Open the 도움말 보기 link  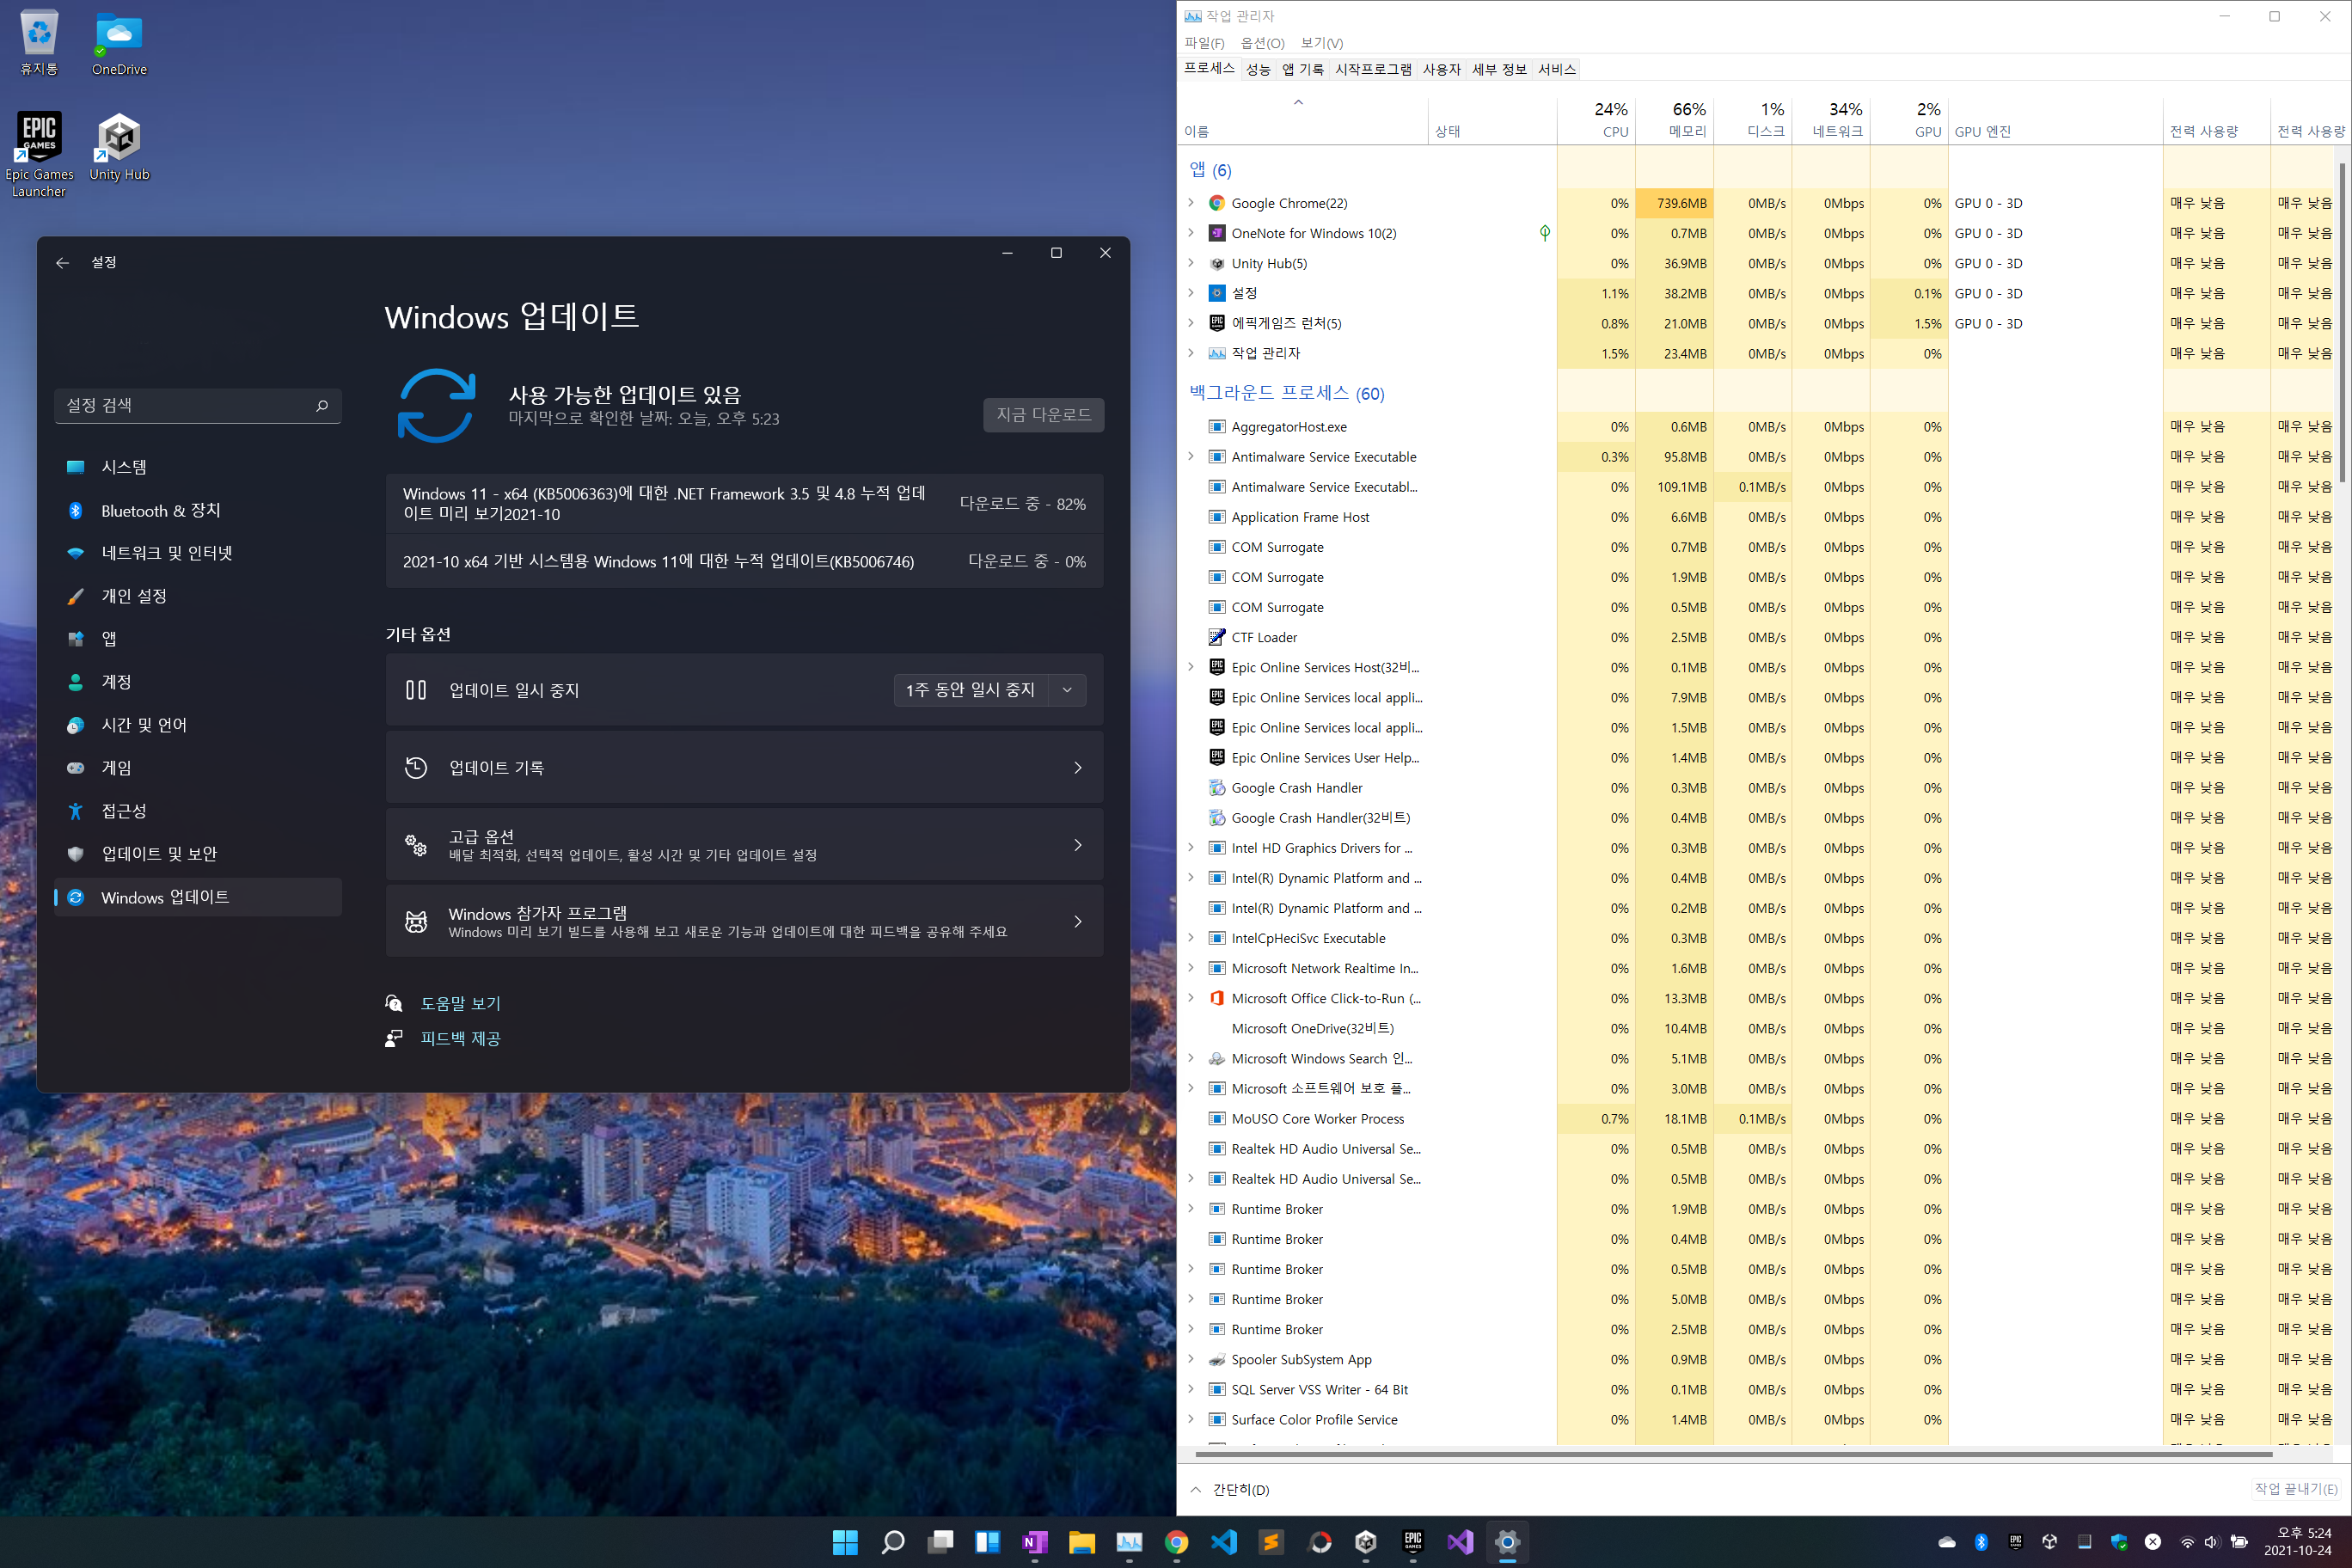[x=460, y=1003]
